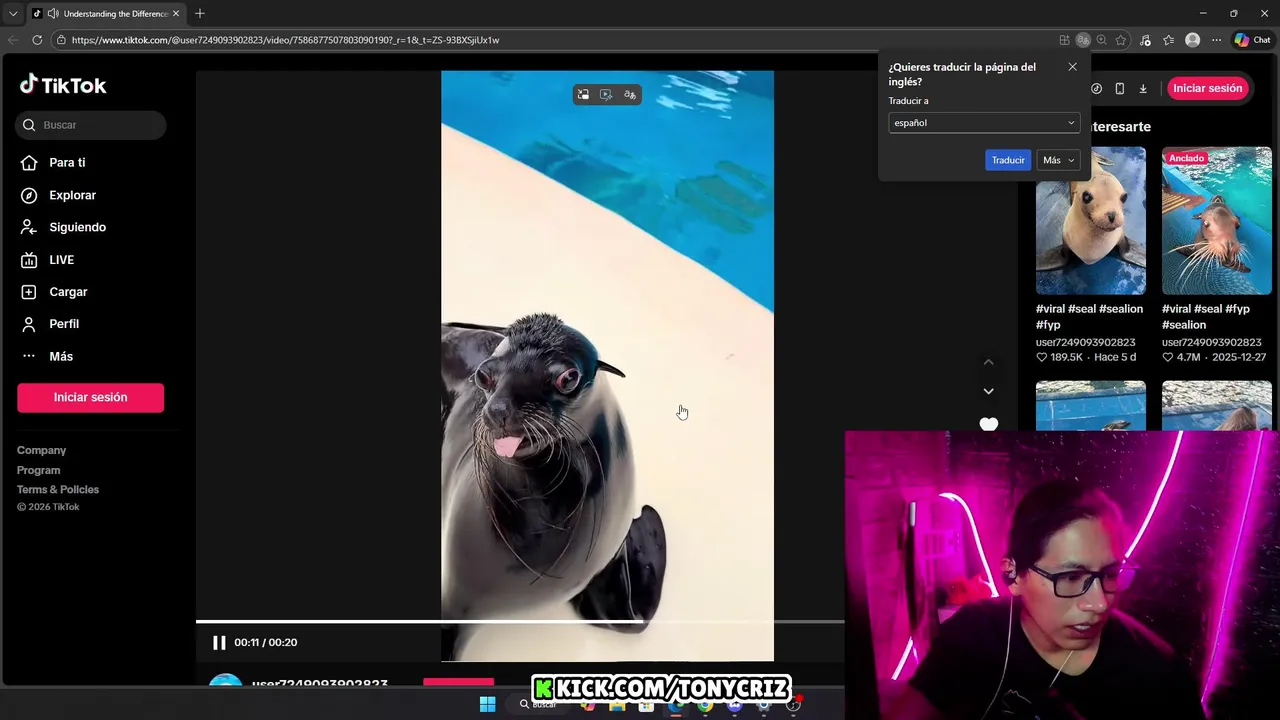Click the download app icon in top bar
Image resolution: width=1280 pixels, height=720 pixels.
tap(1143, 88)
